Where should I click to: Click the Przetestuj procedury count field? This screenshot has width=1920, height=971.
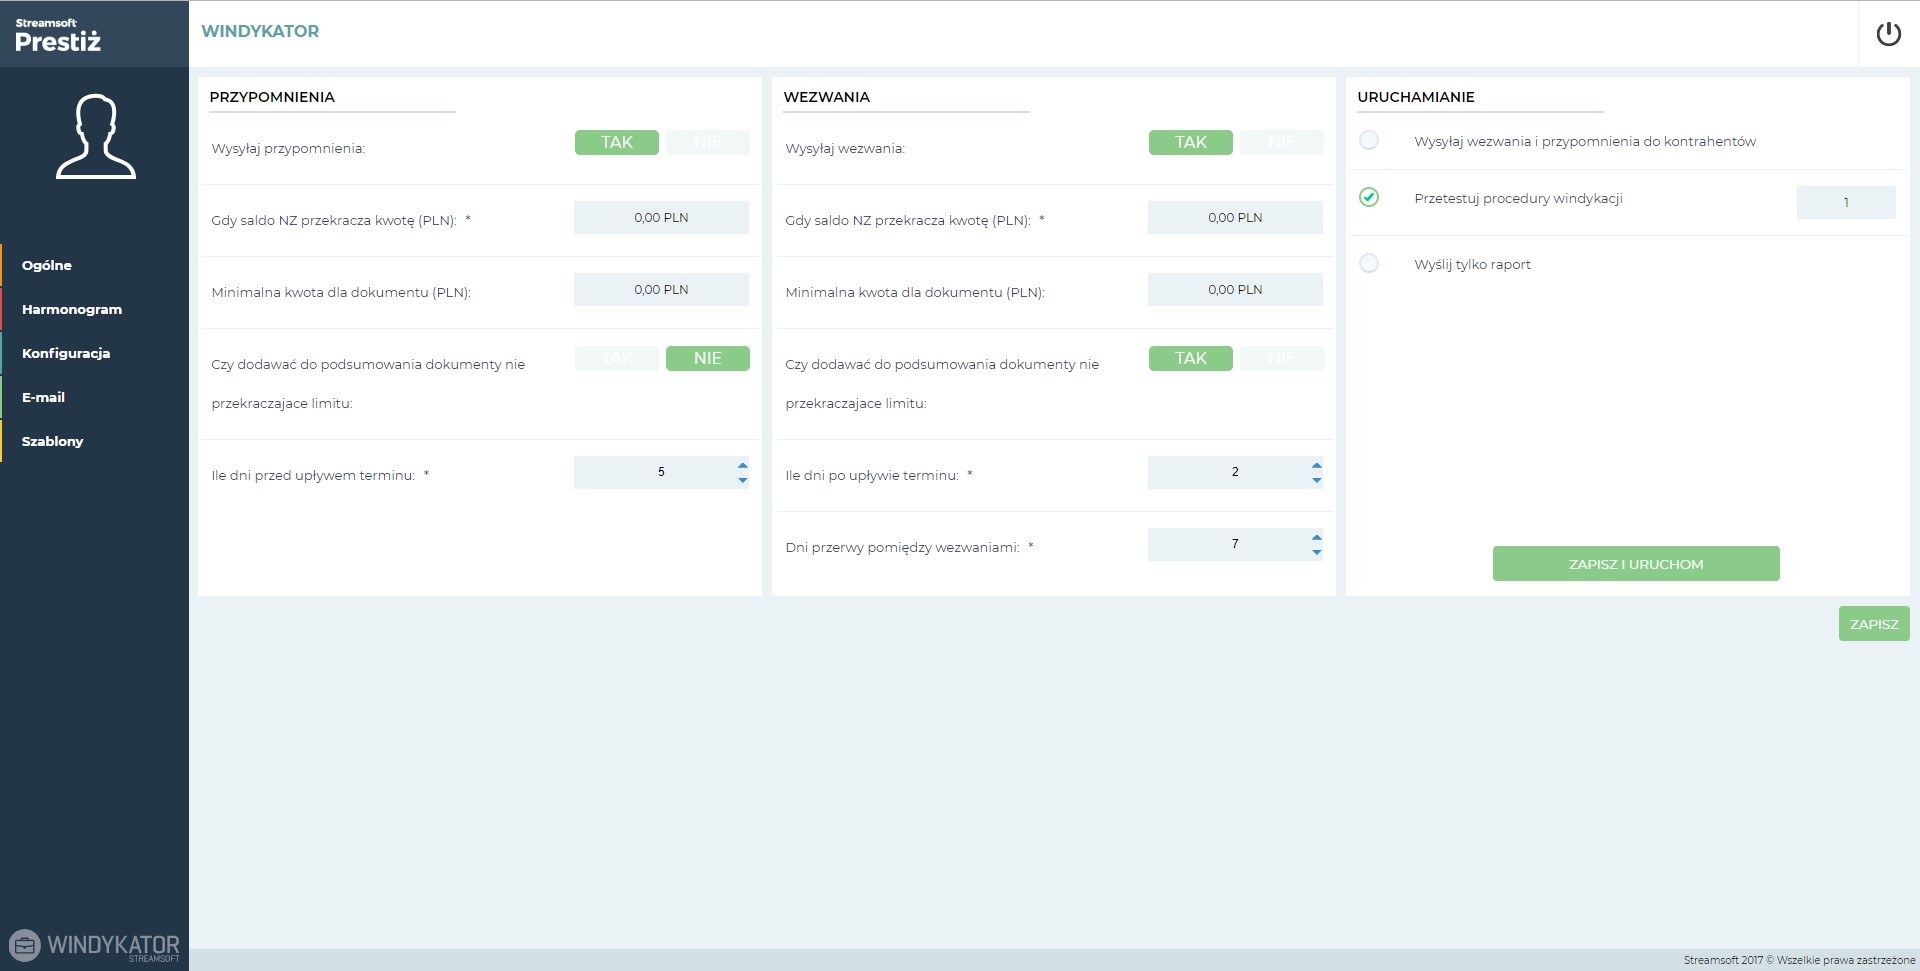coord(1845,202)
